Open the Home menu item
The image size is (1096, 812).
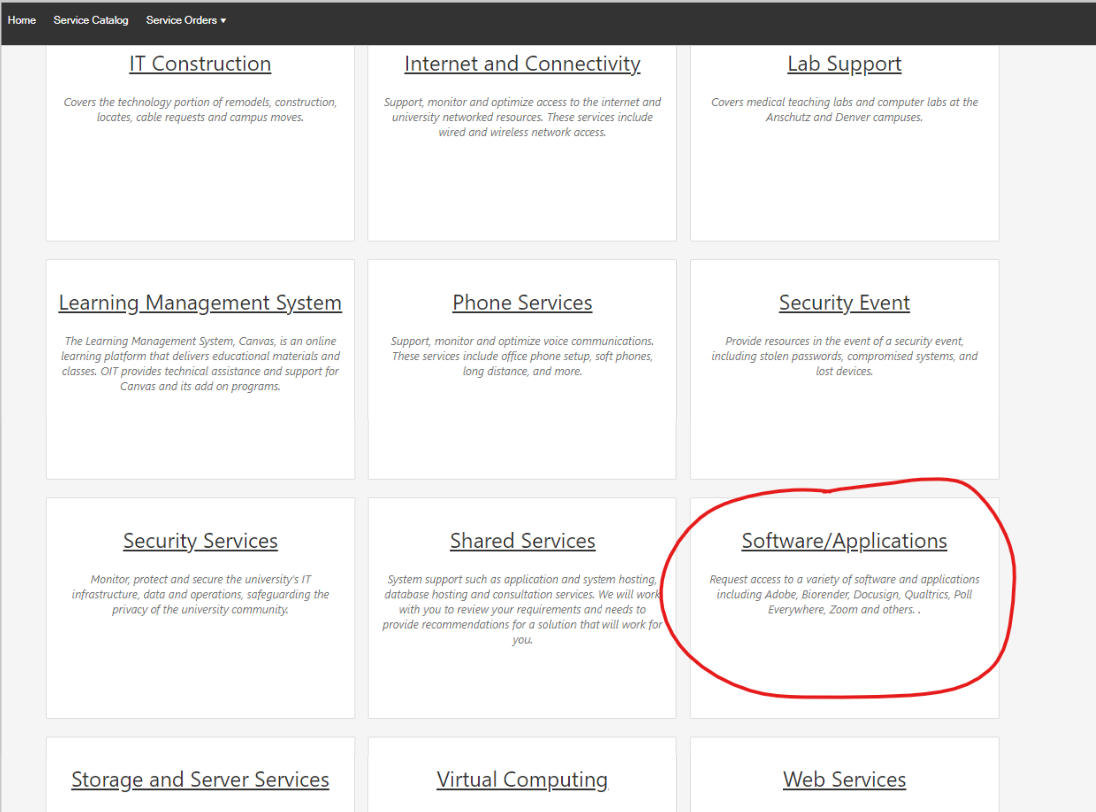22,20
